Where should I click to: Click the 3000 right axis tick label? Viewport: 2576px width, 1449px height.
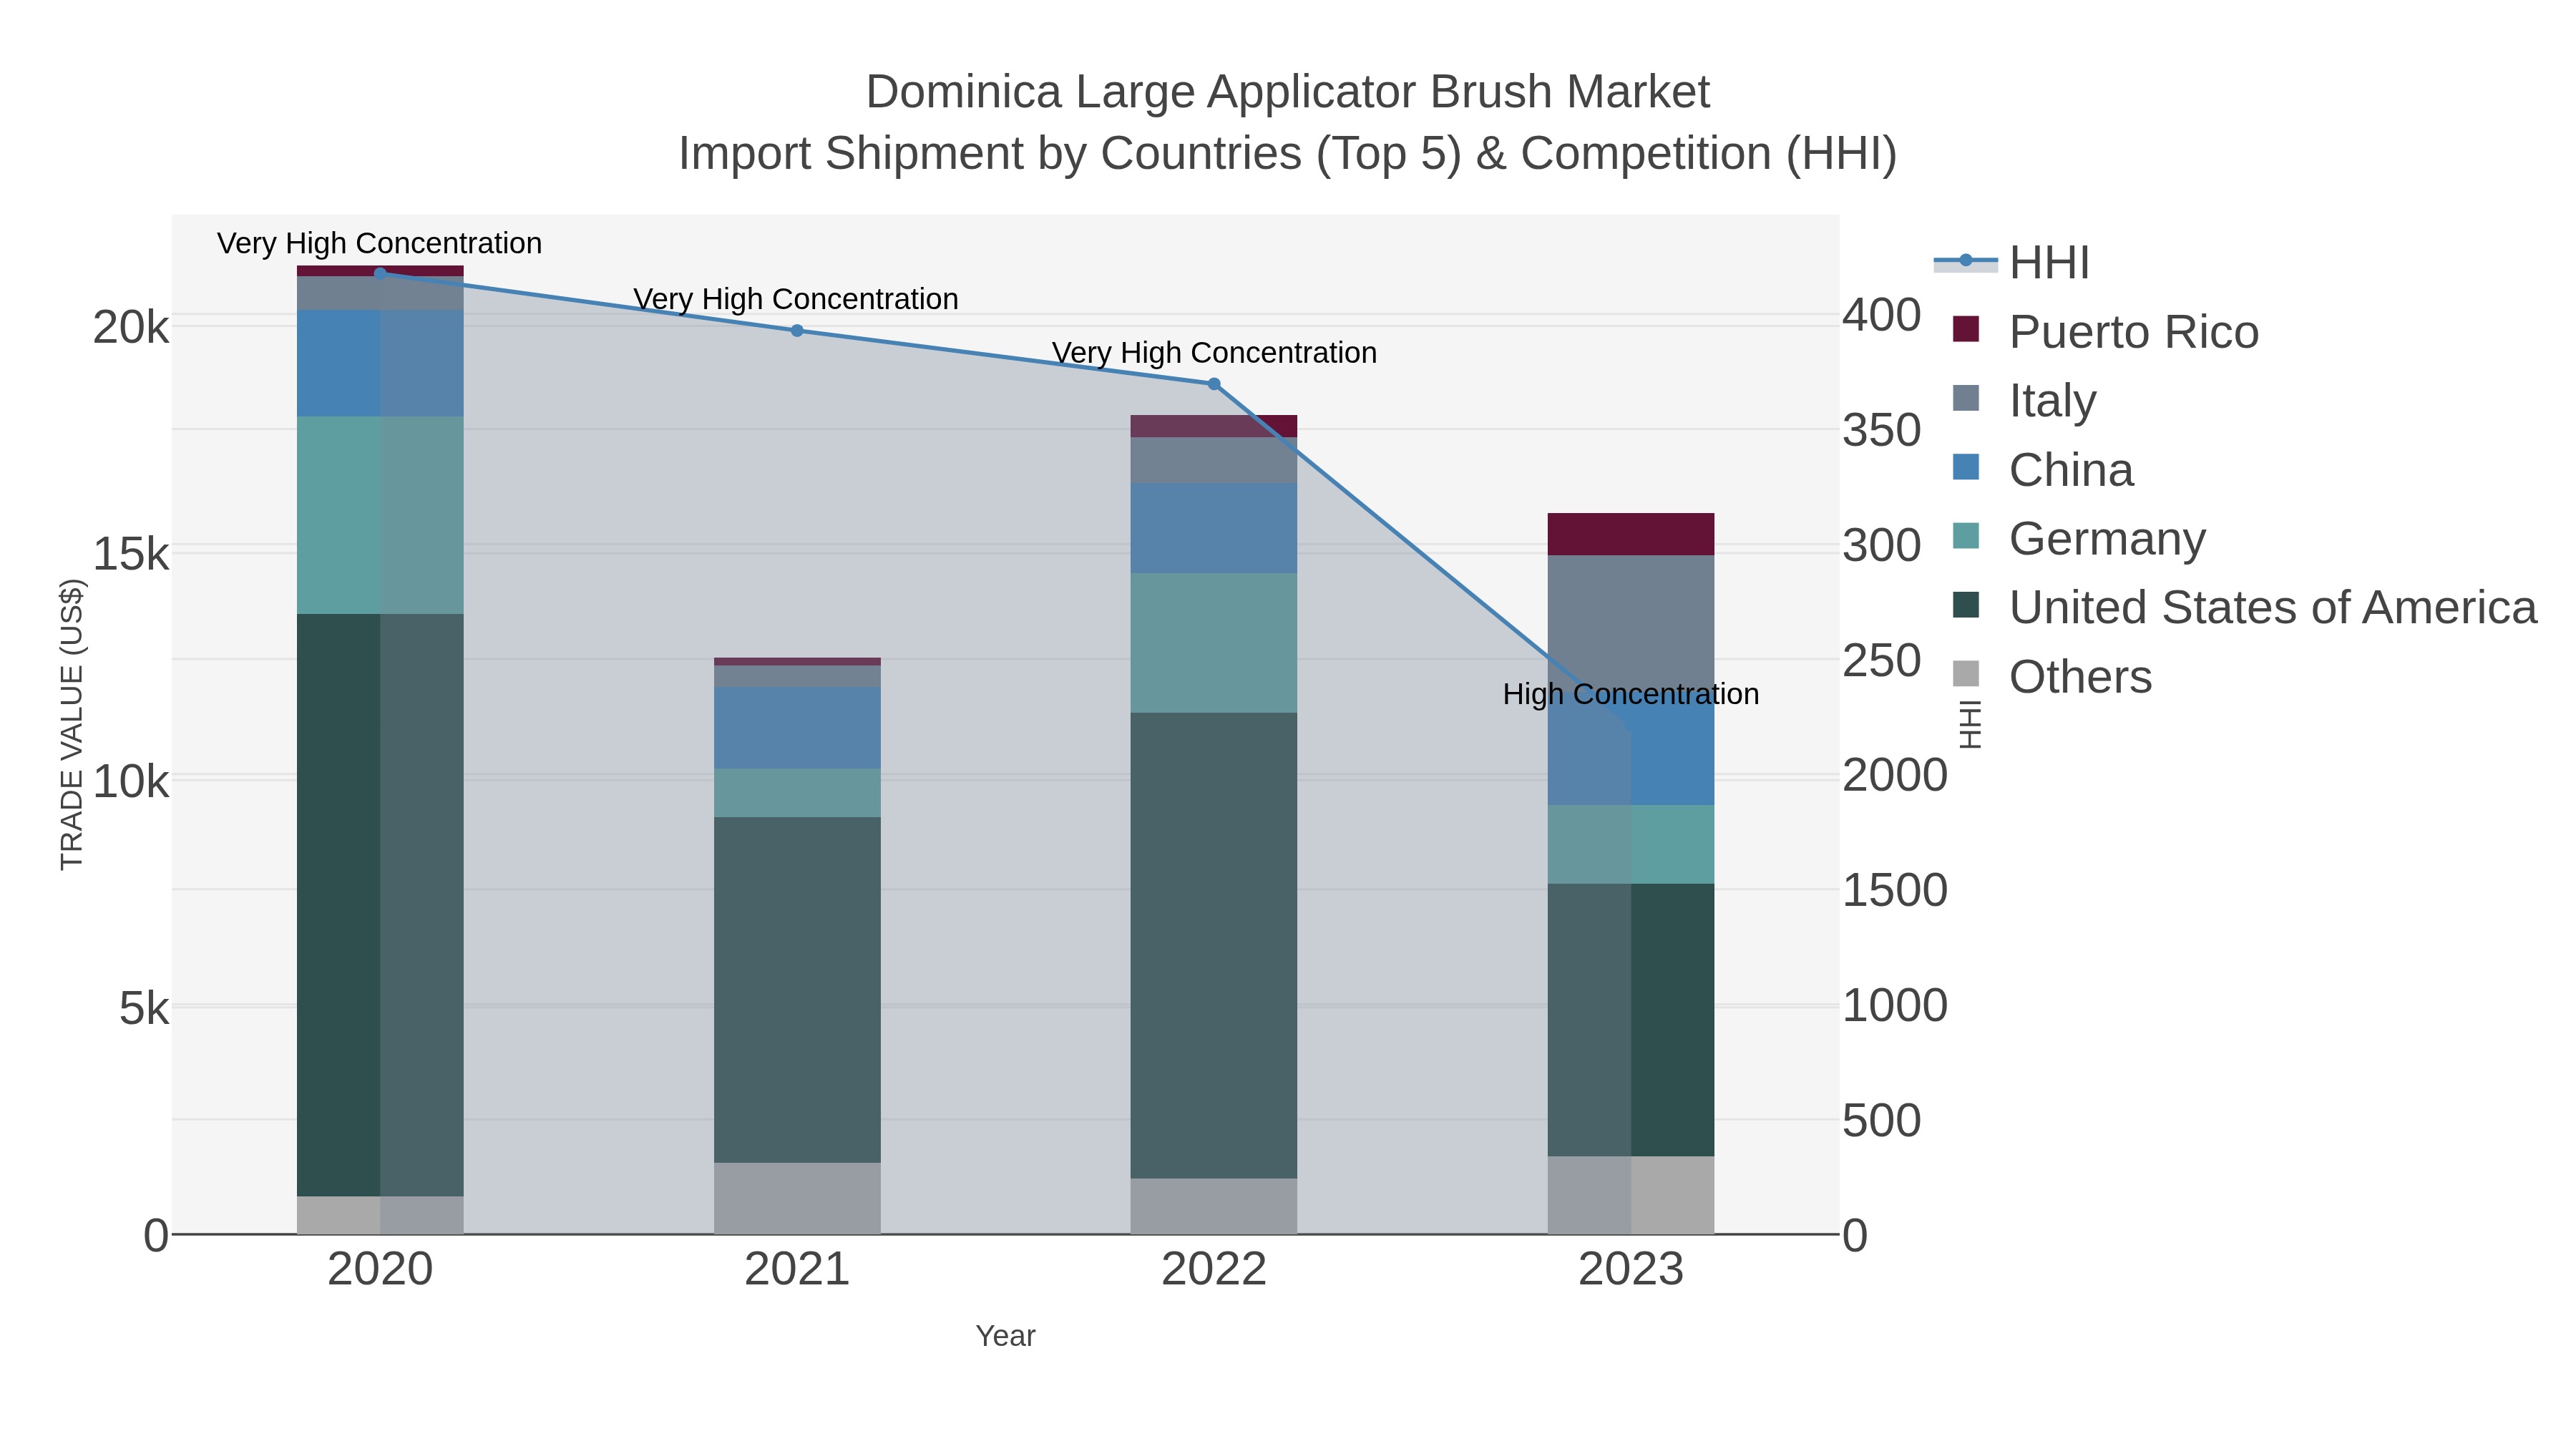(x=1882, y=546)
